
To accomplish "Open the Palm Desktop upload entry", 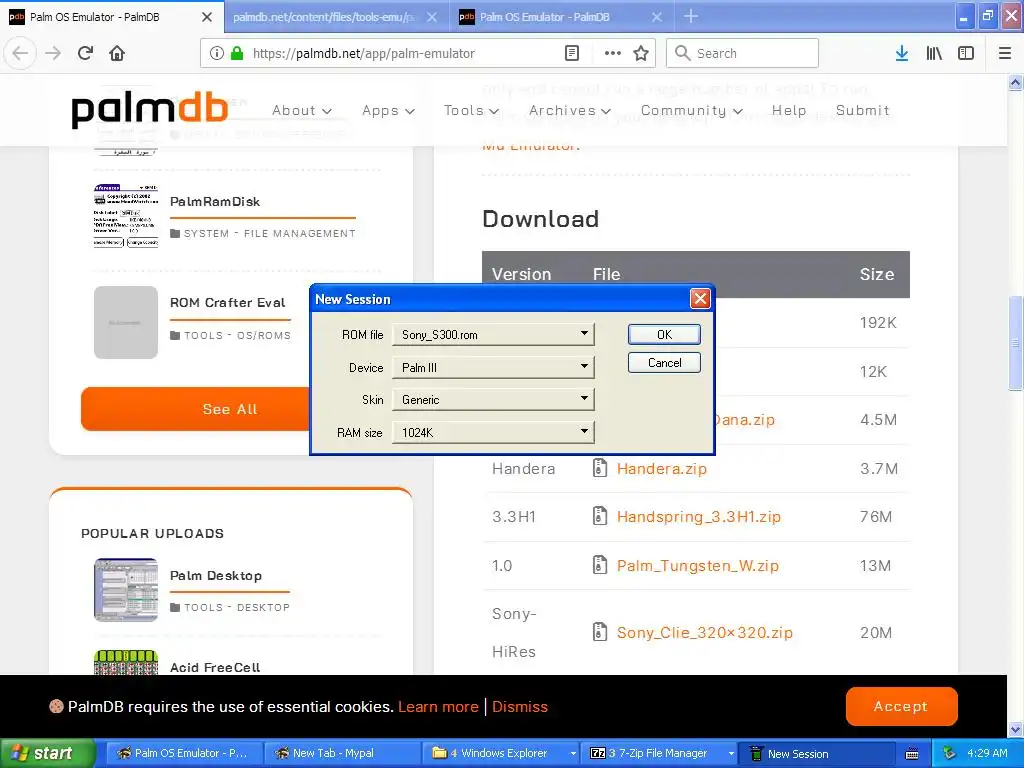I will pyautogui.click(x=216, y=575).
